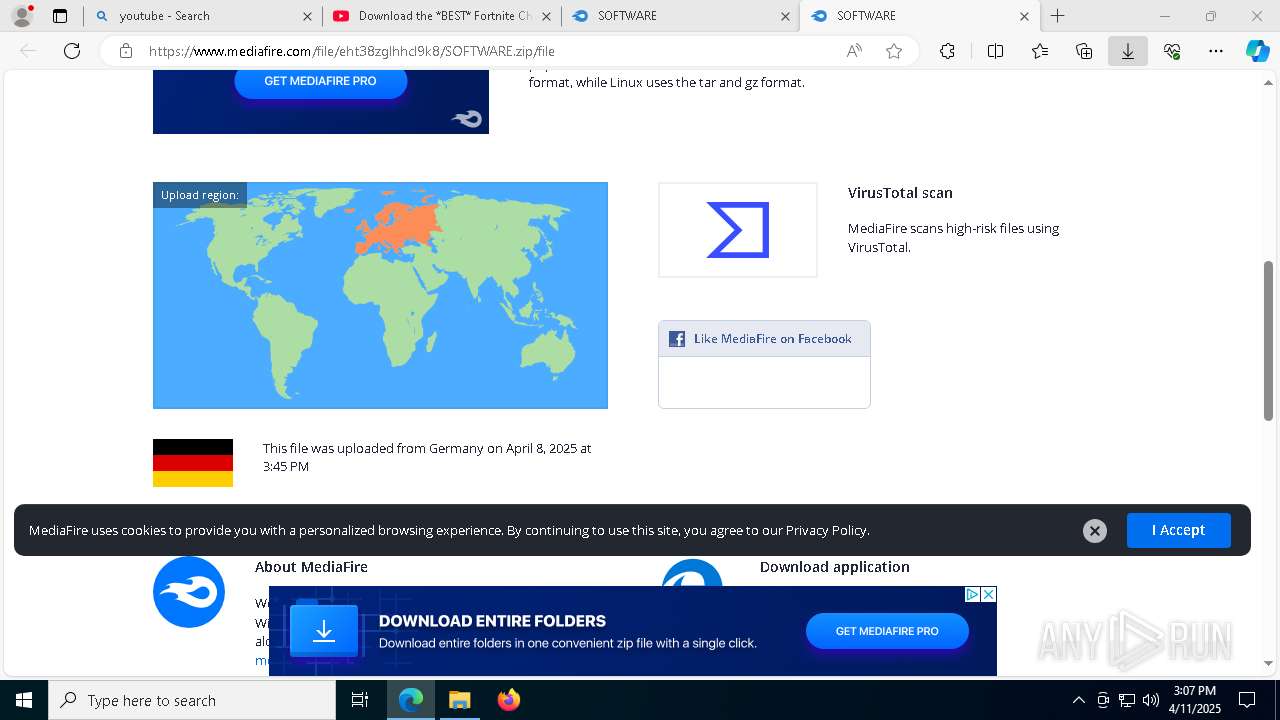Open Like MediaFire on Facebook link

pyautogui.click(x=773, y=339)
